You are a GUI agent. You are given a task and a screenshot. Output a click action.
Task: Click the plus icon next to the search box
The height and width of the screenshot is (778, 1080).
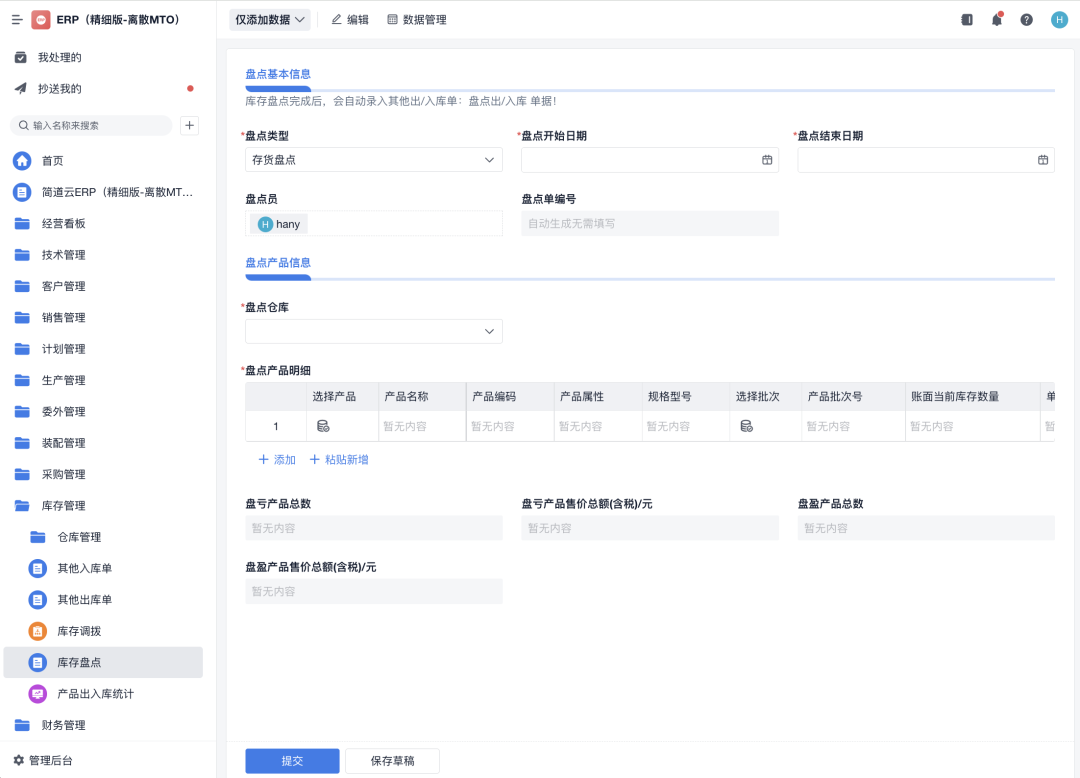point(189,125)
